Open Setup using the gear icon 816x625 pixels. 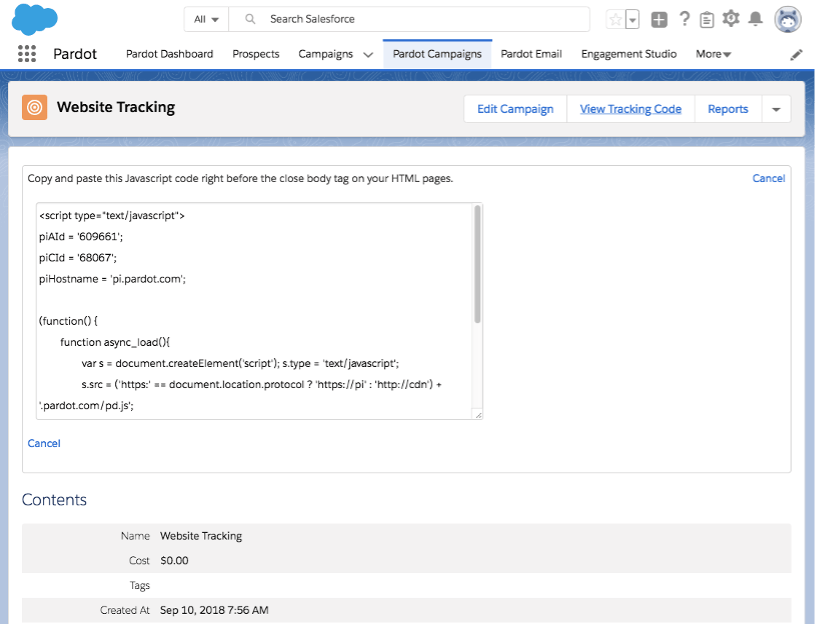(x=732, y=19)
